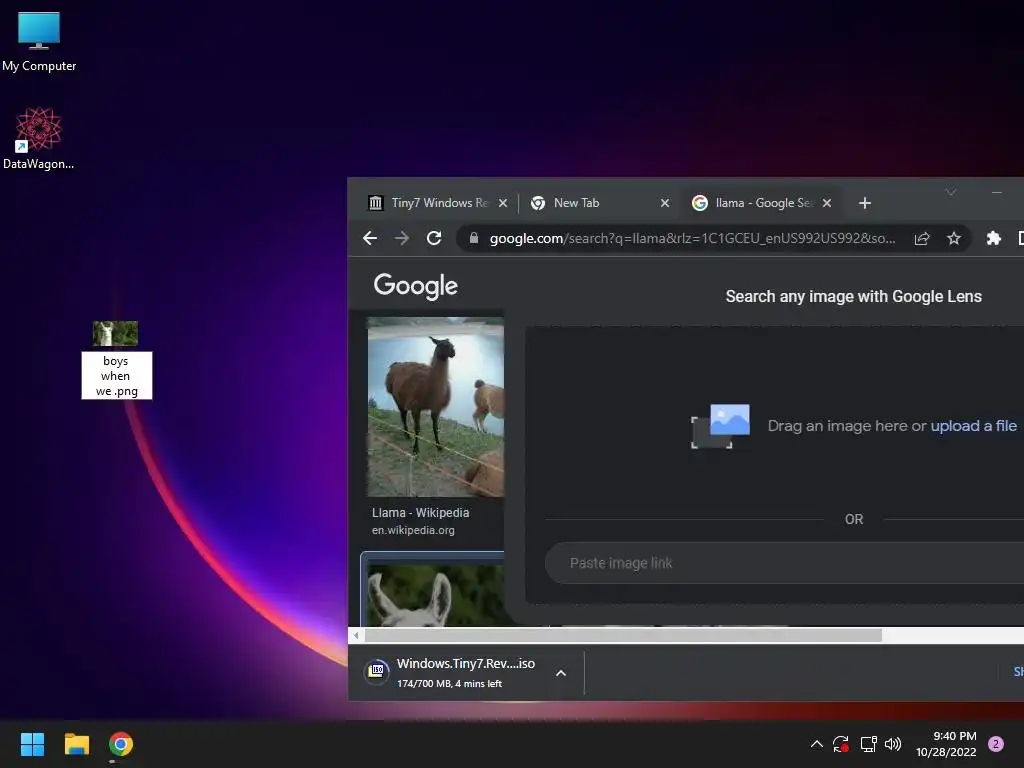
Task: Select the boys when we .png file thumbnail
Action: pos(115,333)
